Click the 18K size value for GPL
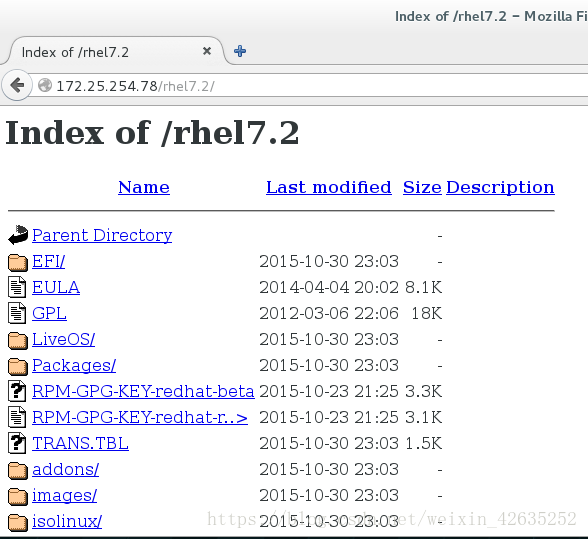Screen dimensions: 588x539 pos(427,313)
